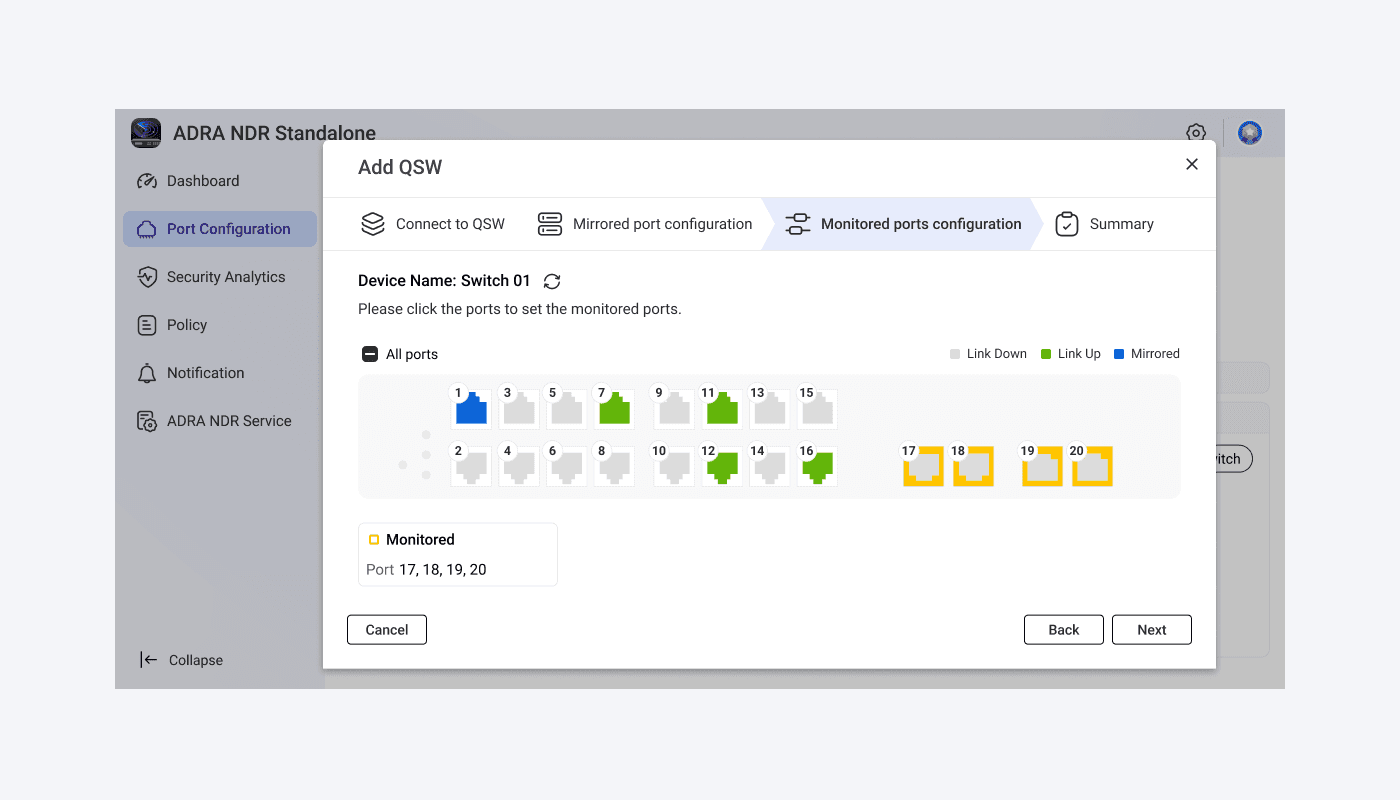Image resolution: width=1400 pixels, height=800 pixels.
Task: Open the user profile avatar
Action: (1250, 132)
